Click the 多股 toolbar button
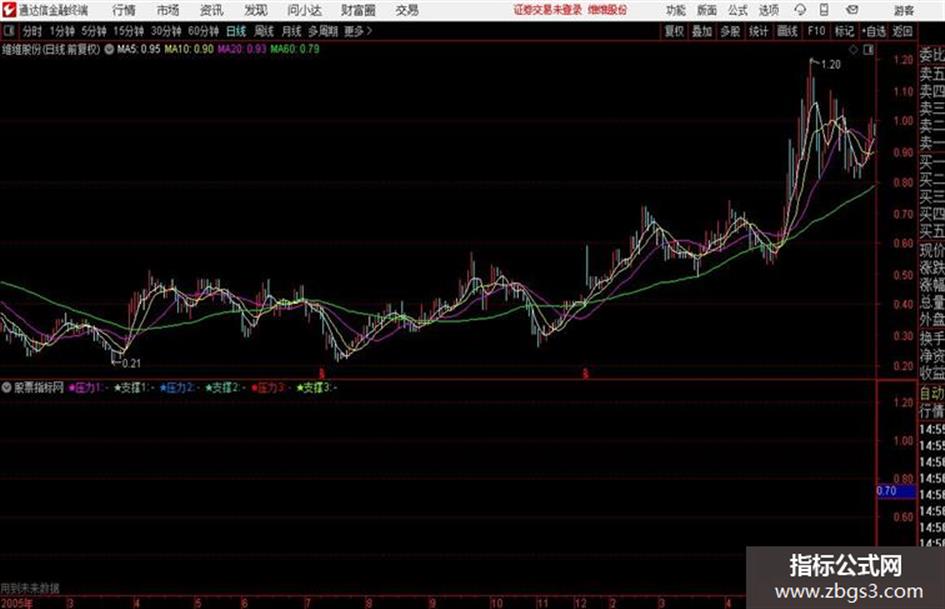This screenshot has width=945, height=609. click(x=730, y=31)
